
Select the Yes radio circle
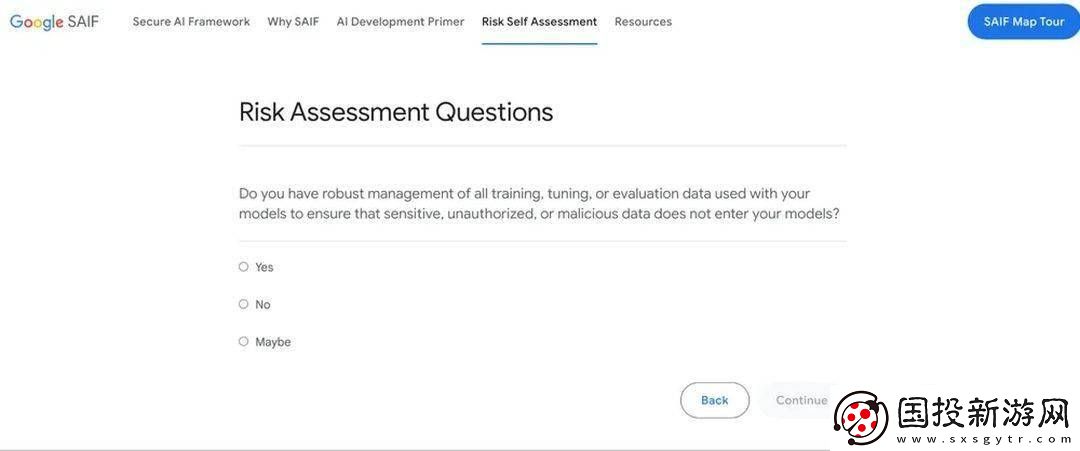243,266
